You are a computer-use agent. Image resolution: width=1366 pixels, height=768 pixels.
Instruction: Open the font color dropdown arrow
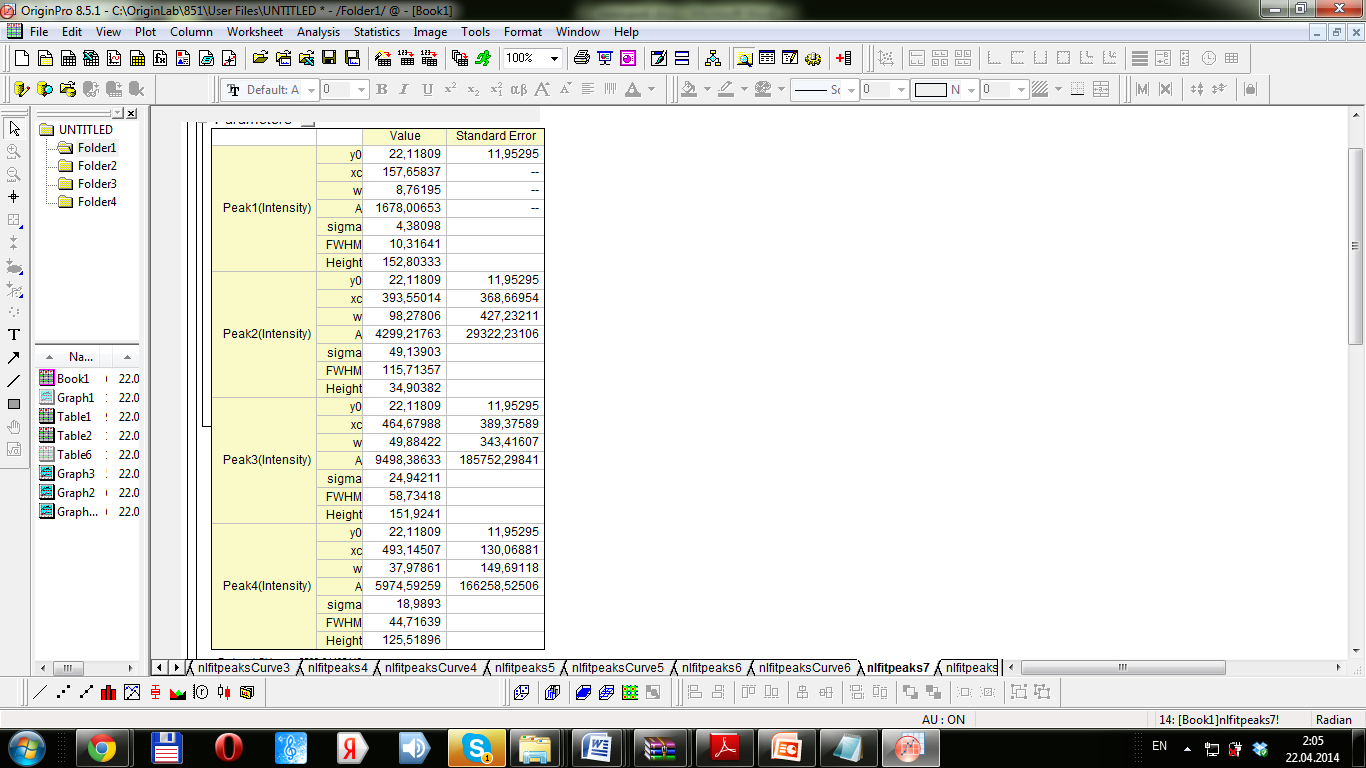651,89
